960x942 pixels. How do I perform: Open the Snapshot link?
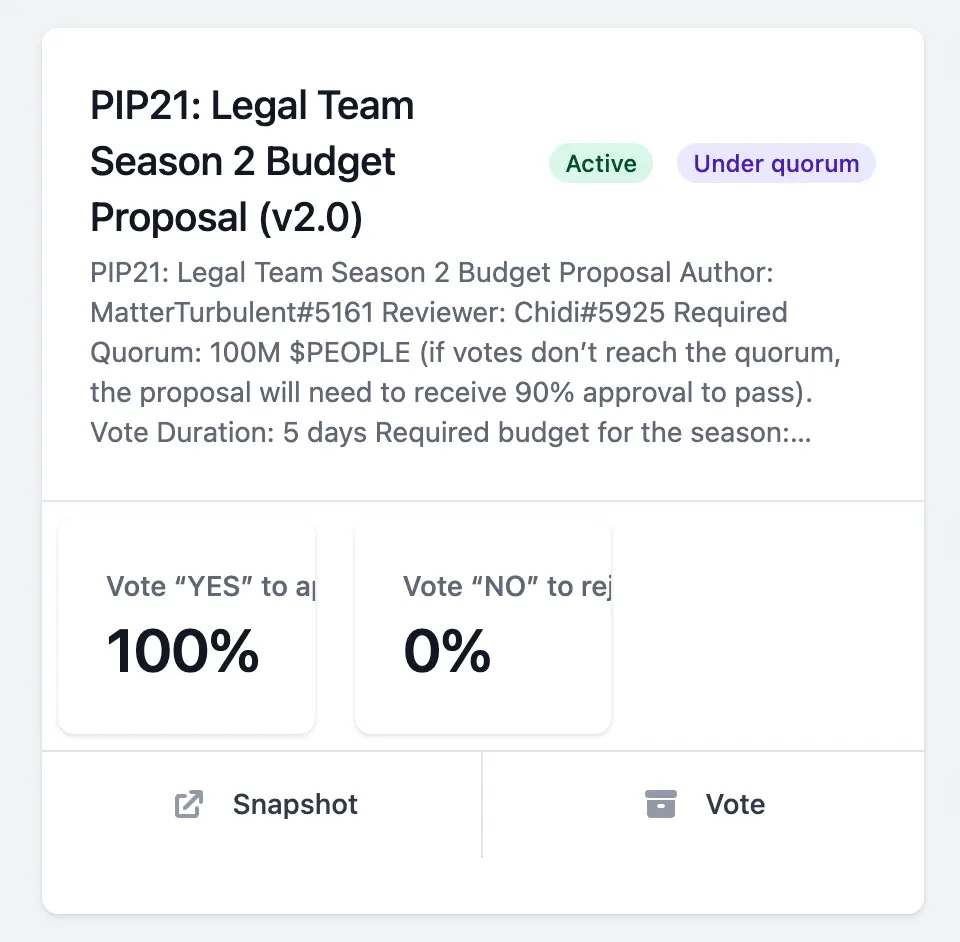click(x=295, y=805)
